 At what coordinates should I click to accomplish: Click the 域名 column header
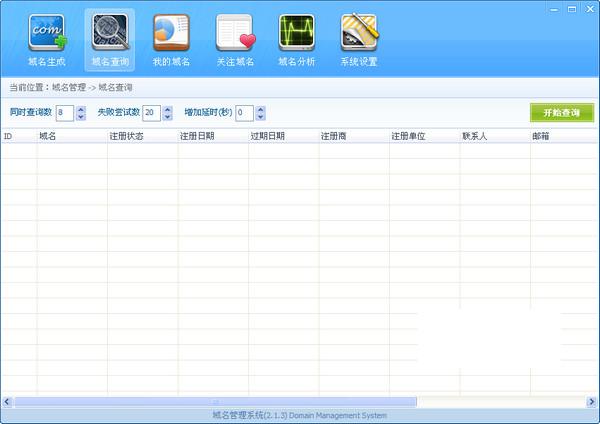(x=70, y=135)
